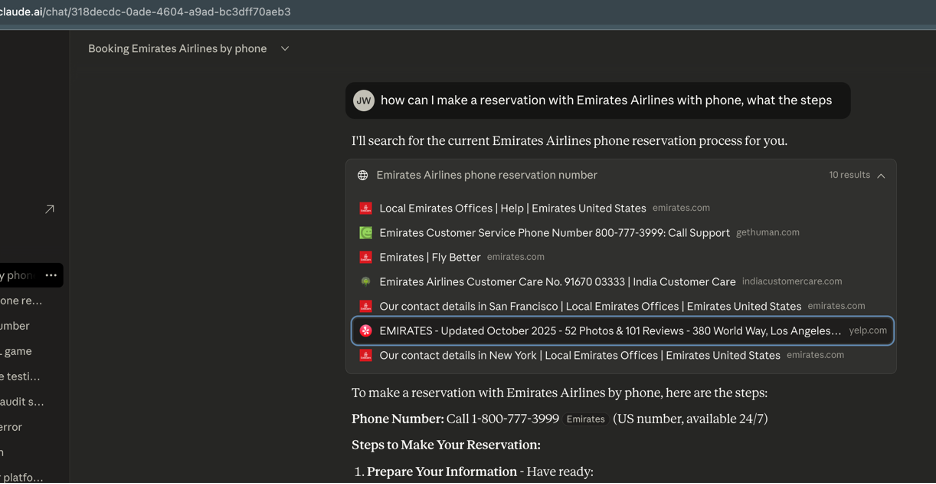
Task: Click the India Customer Care result favicon
Action: point(365,282)
